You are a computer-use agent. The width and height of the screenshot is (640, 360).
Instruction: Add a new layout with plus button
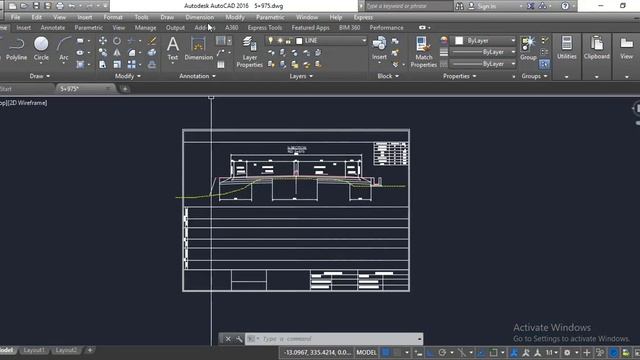tap(90, 350)
